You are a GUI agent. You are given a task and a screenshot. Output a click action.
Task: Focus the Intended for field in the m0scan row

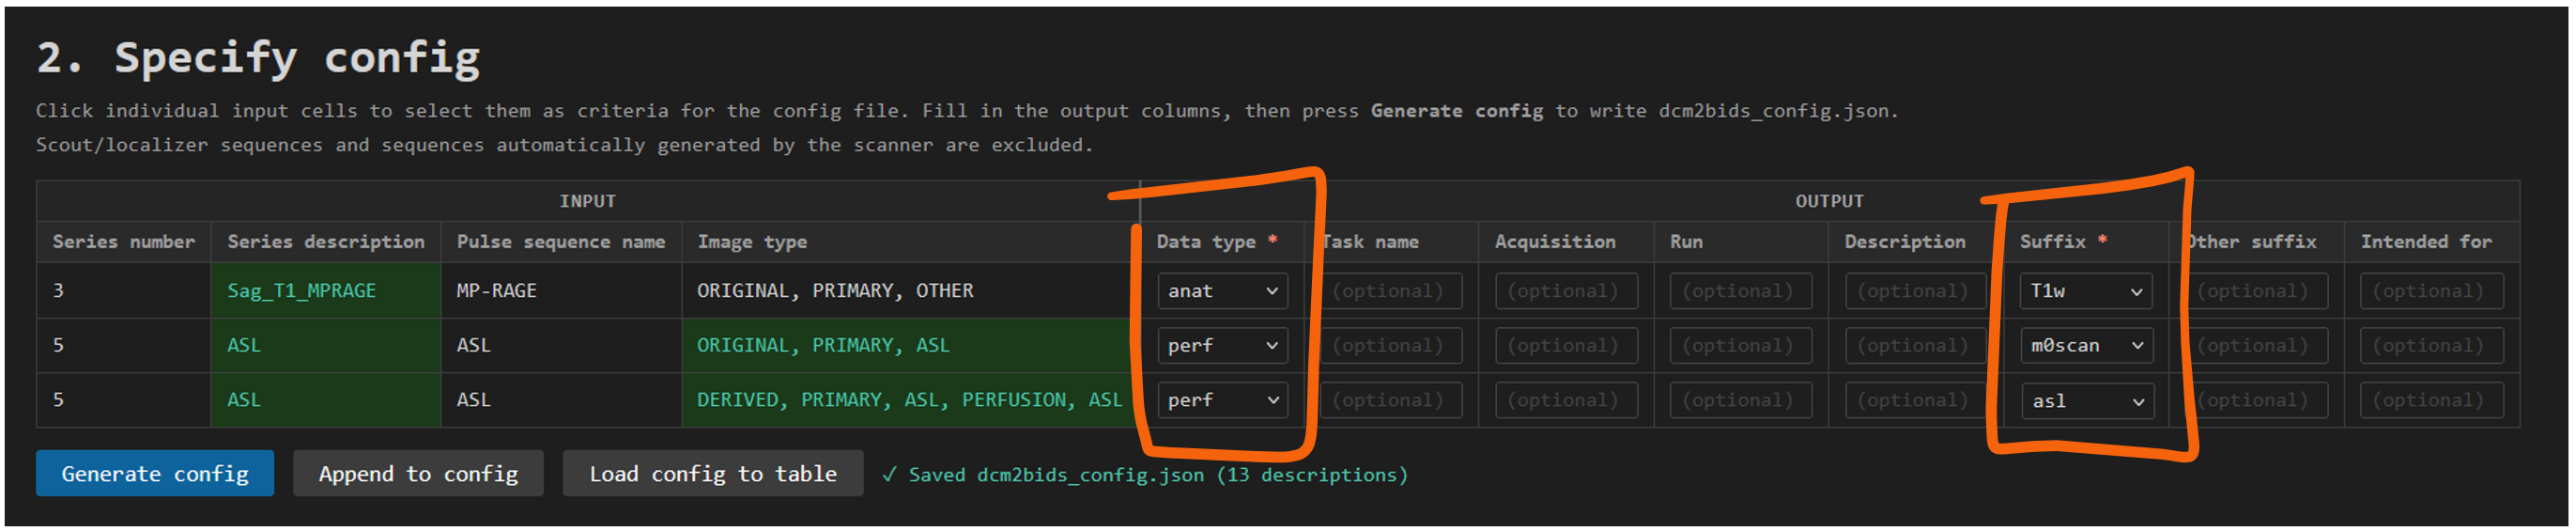(2430, 346)
